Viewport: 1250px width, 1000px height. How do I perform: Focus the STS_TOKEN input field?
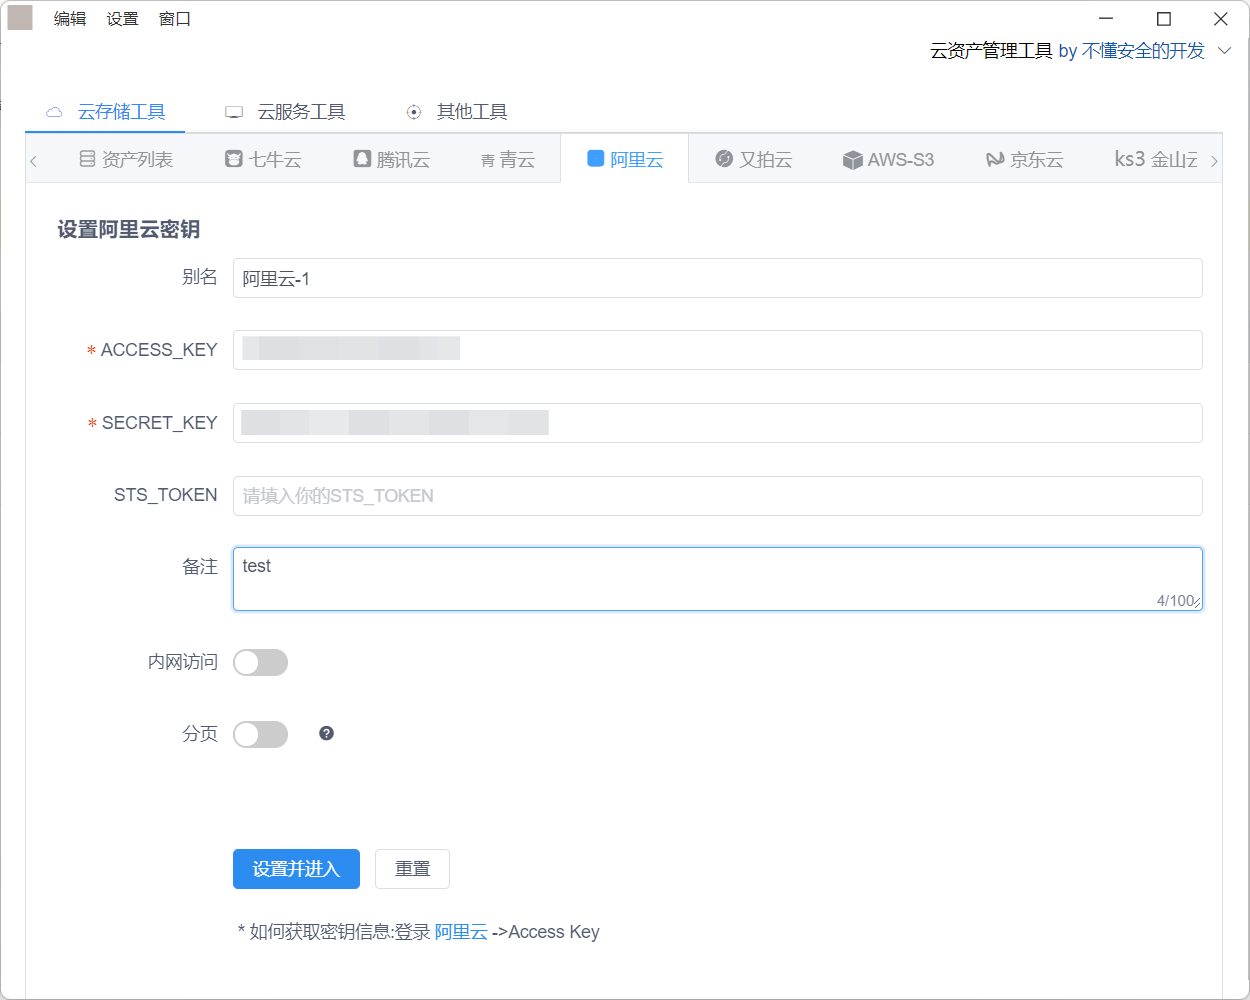point(717,496)
